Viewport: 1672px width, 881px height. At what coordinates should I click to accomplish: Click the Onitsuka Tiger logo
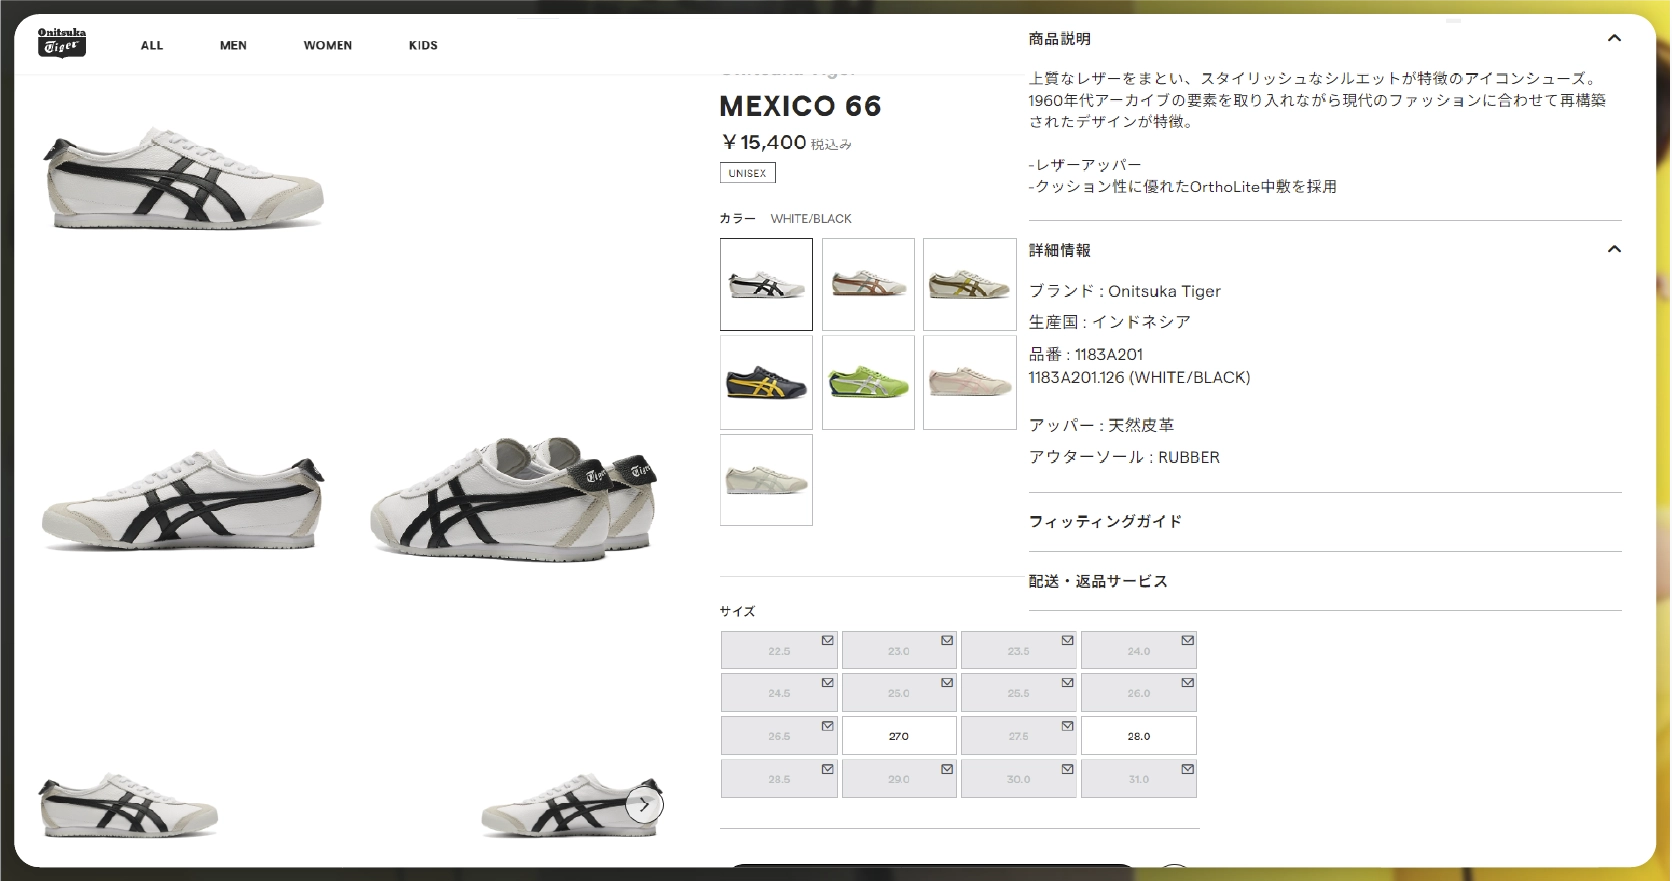(62, 43)
